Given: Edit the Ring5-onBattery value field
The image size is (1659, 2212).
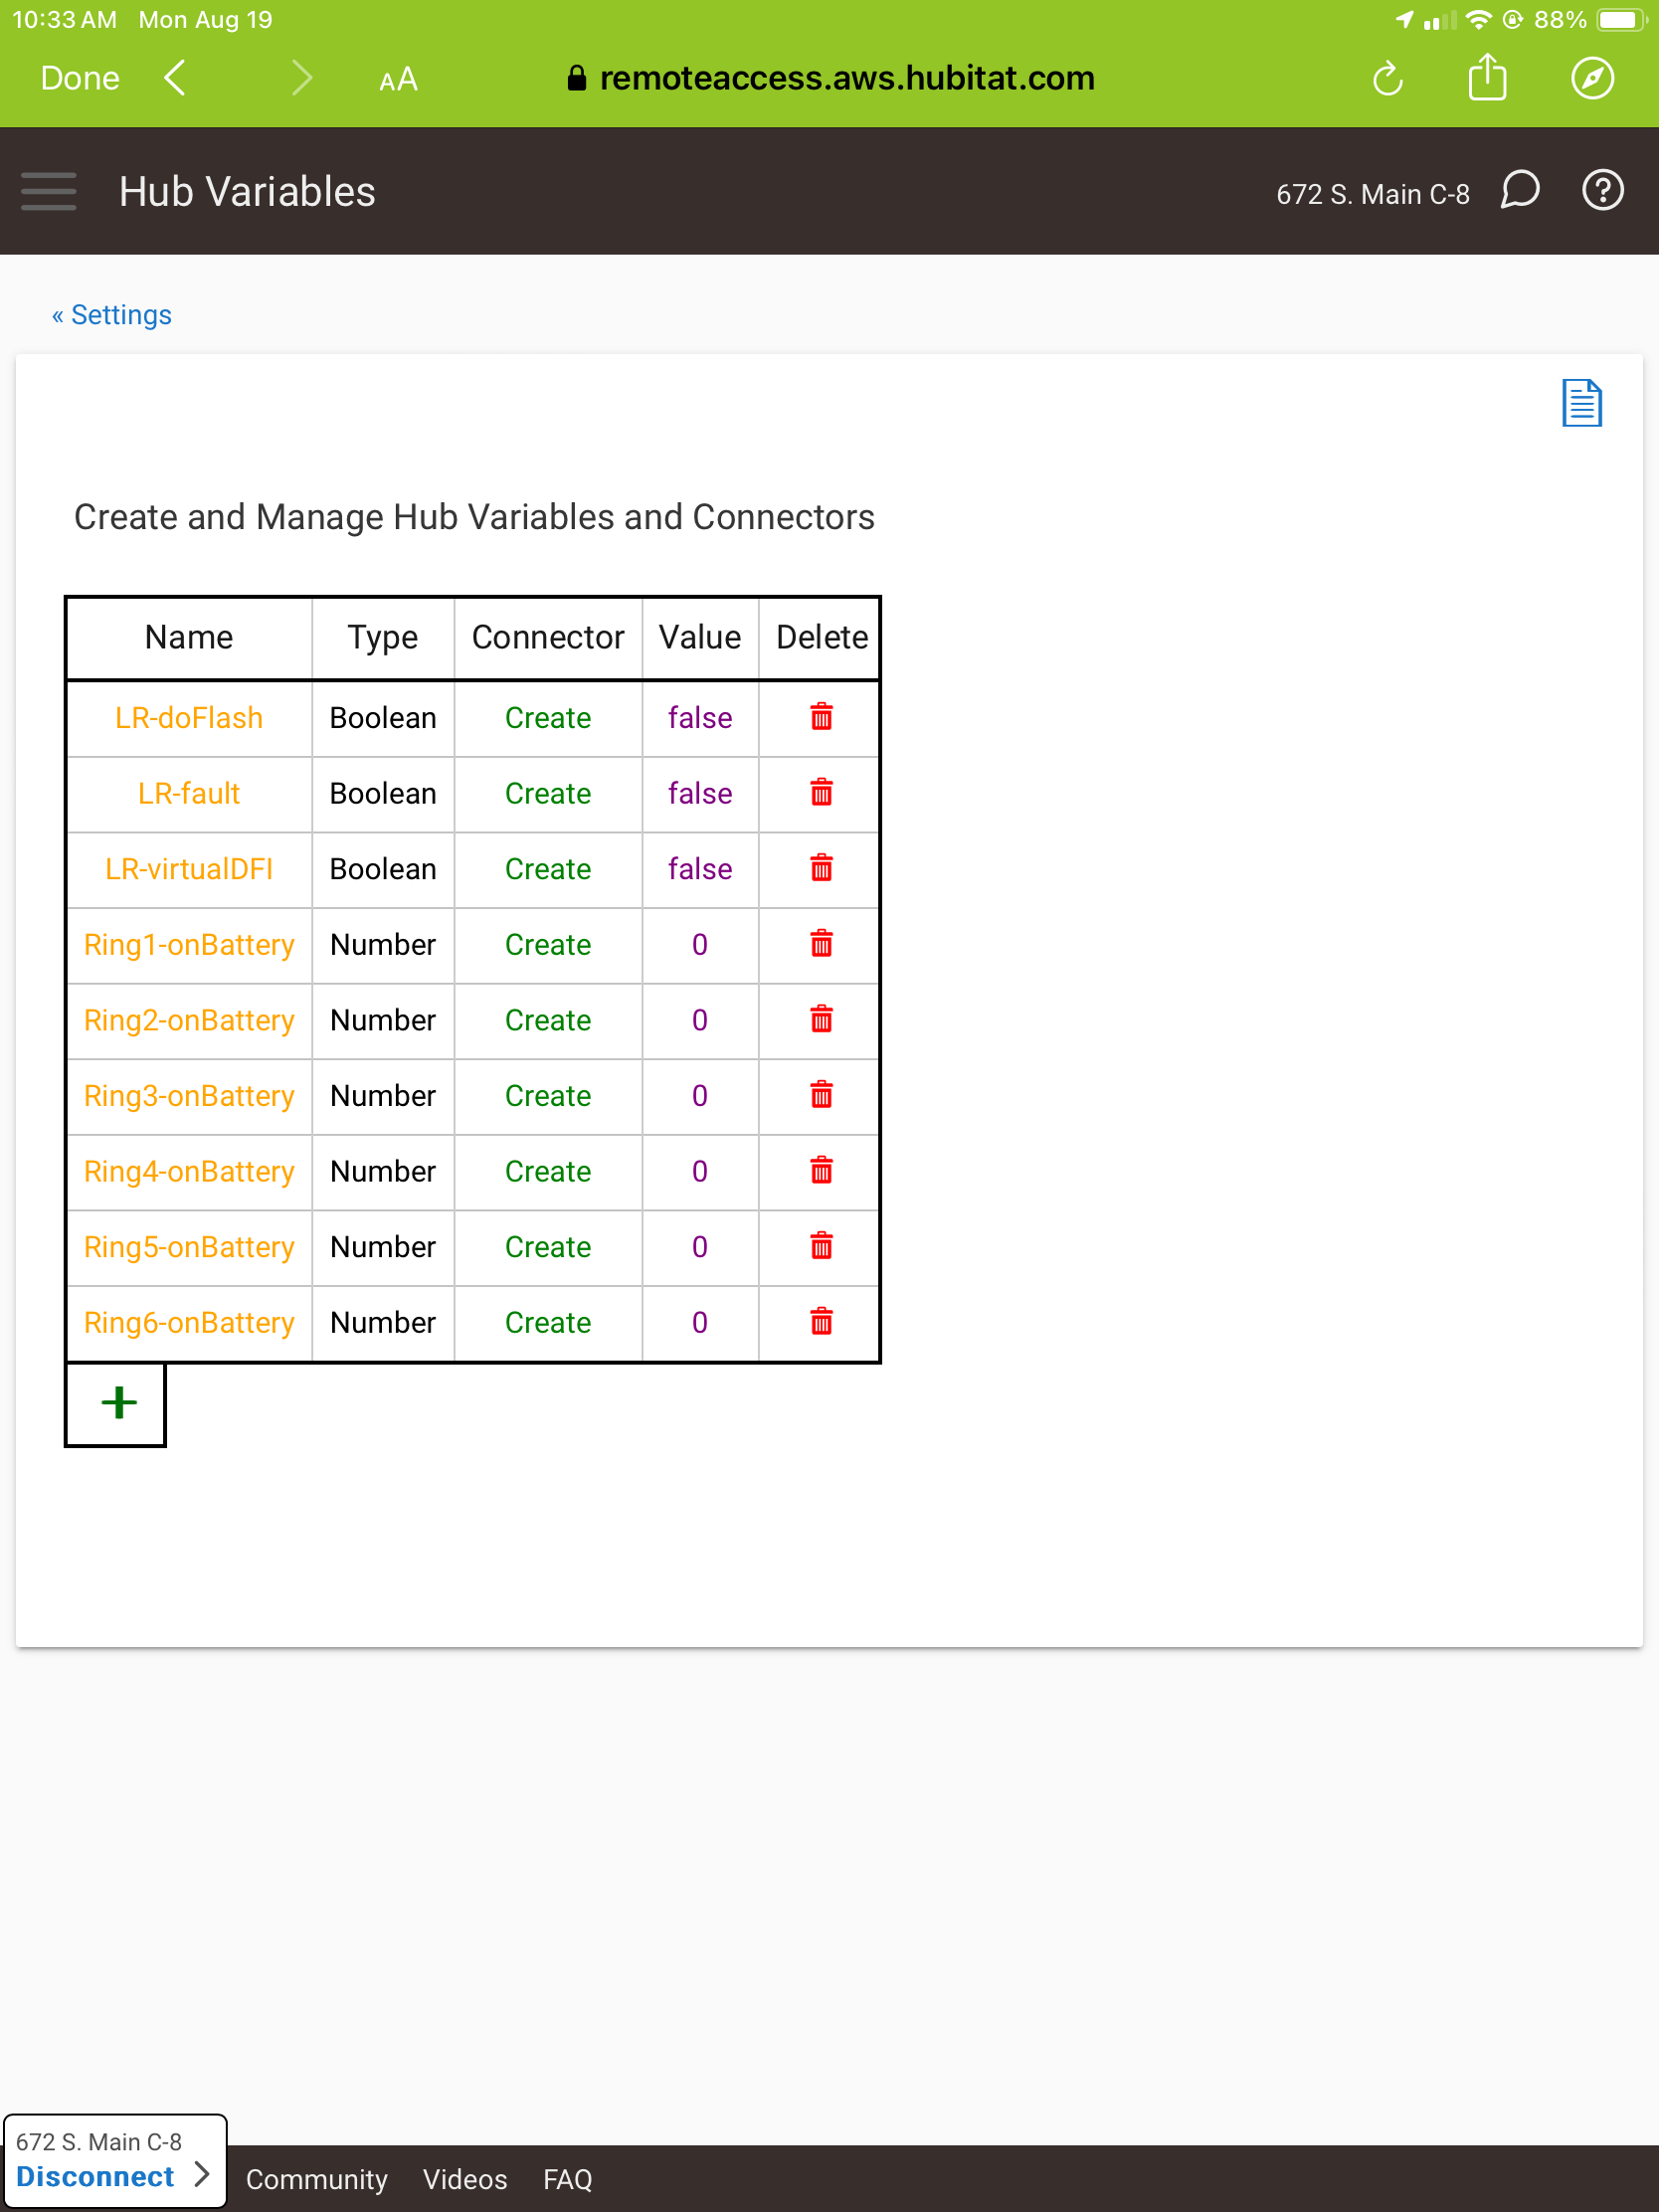Looking at the screenshot, I should point(699,1247).
